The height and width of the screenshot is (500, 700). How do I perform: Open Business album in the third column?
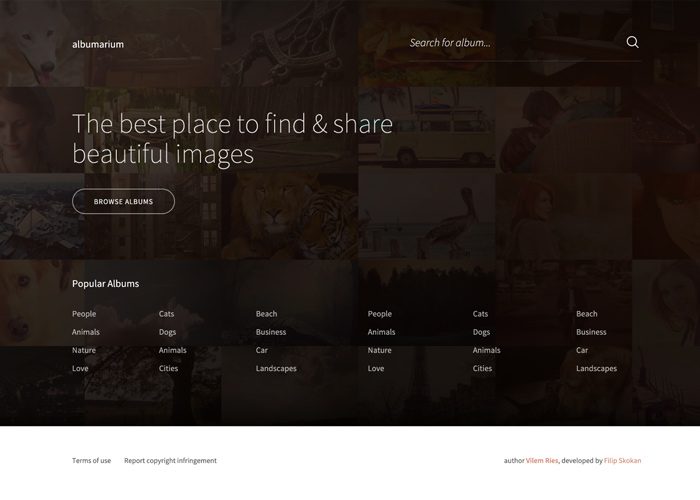coord(271,332)
